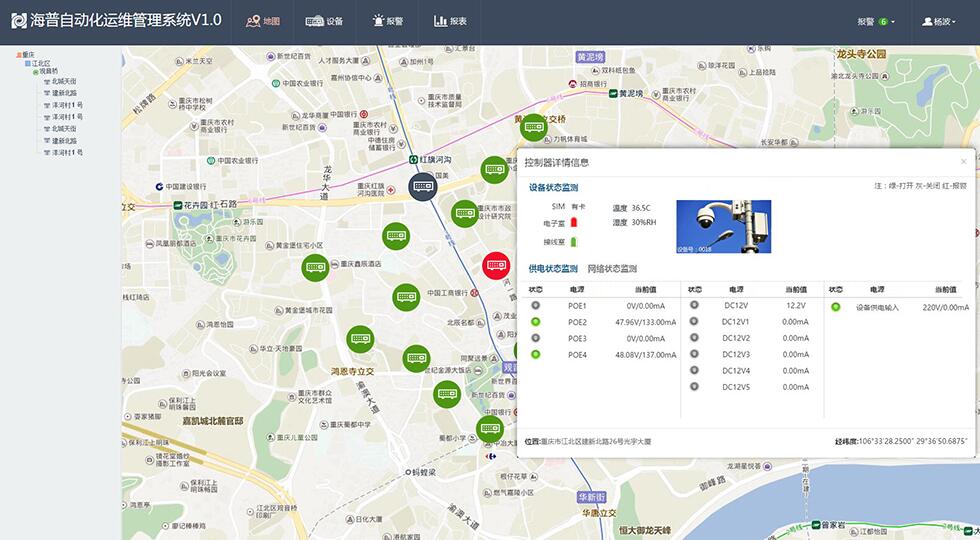Toggle the 设备供电输入 status indicator

point(836,307)
